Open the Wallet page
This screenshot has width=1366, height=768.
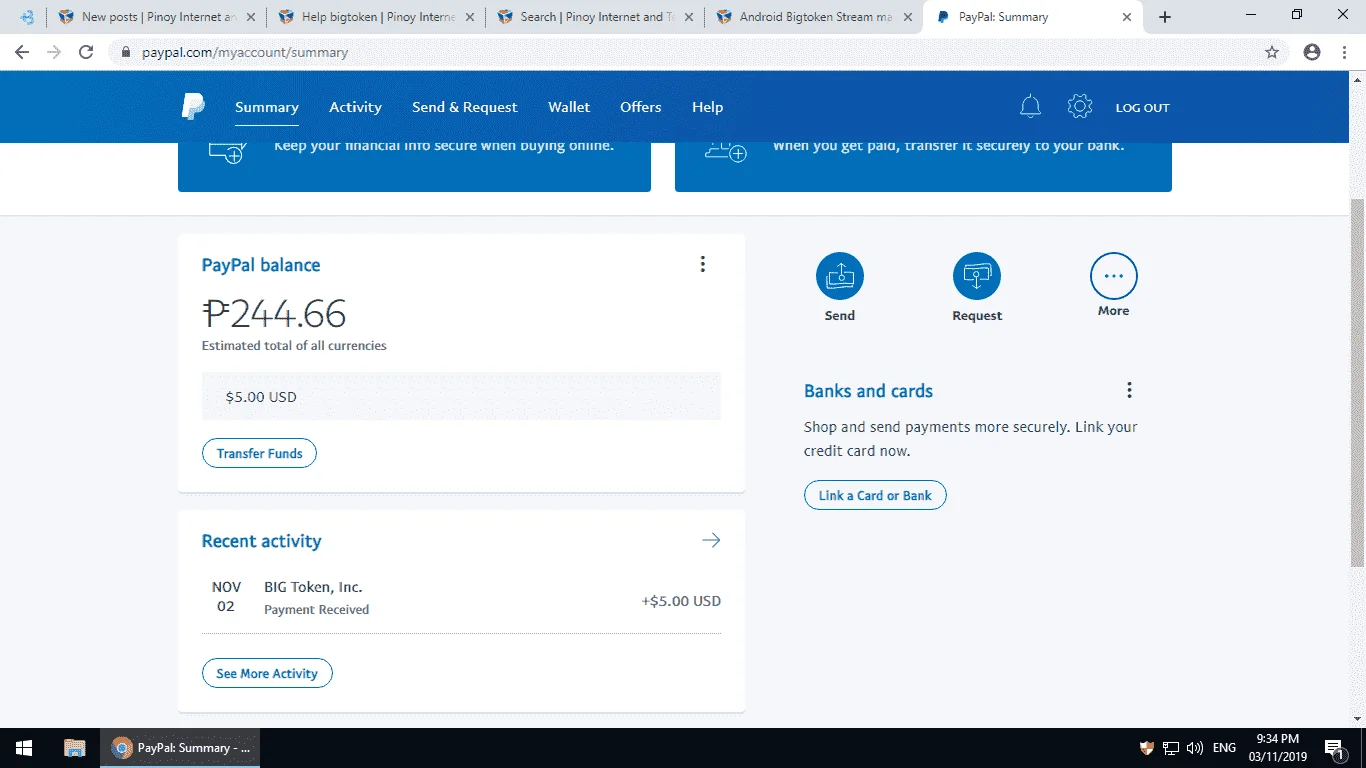(569, 108)
